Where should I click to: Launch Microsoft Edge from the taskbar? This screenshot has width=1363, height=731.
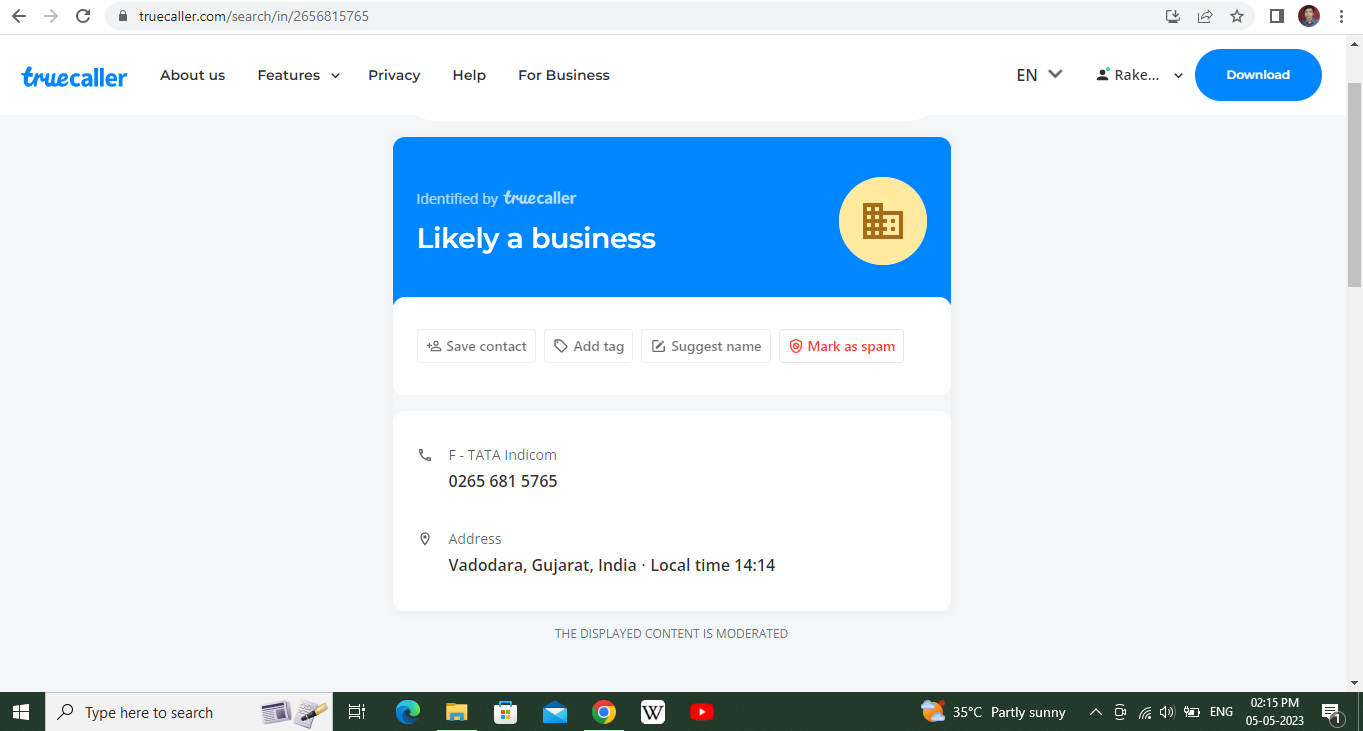(407, 712)
